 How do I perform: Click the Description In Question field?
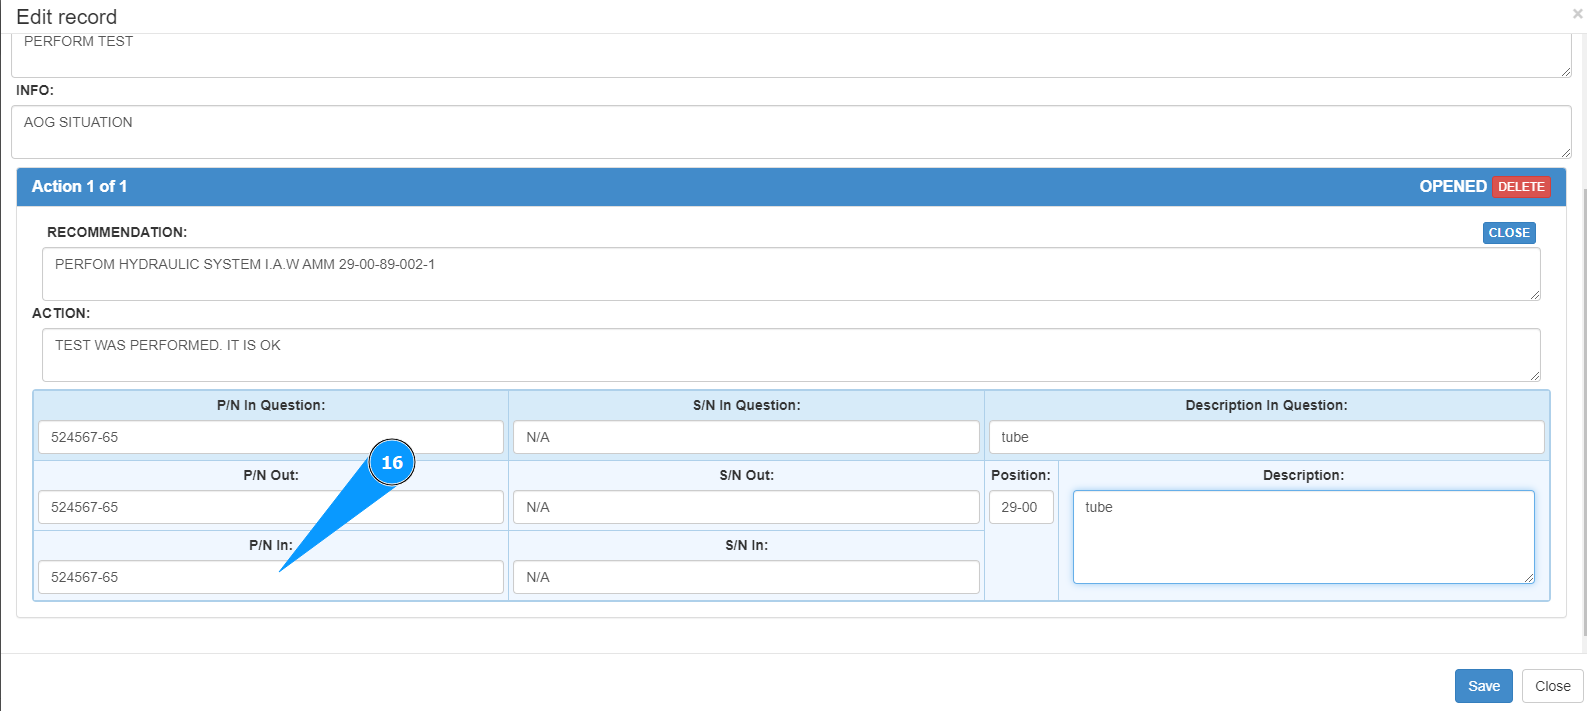[1266, 437]
